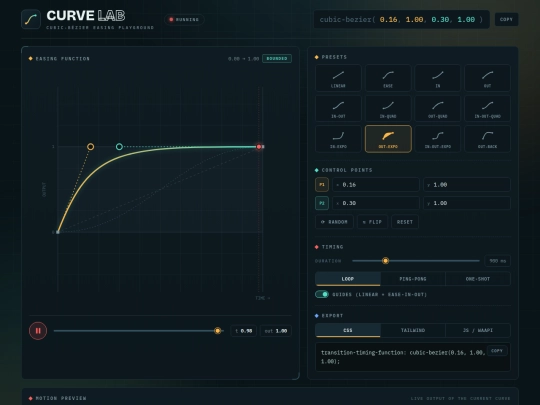Apply the In-Out preset
Screen dimensions: 540x405
pyautogui.click(x=338, y=108)
